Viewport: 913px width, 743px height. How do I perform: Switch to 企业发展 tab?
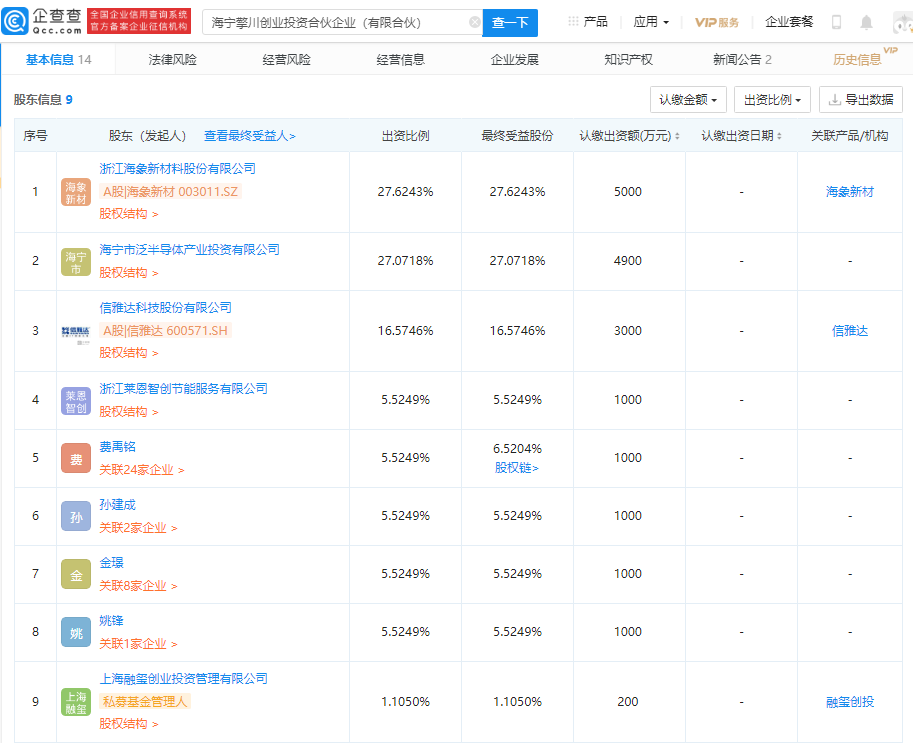(515, 59)
